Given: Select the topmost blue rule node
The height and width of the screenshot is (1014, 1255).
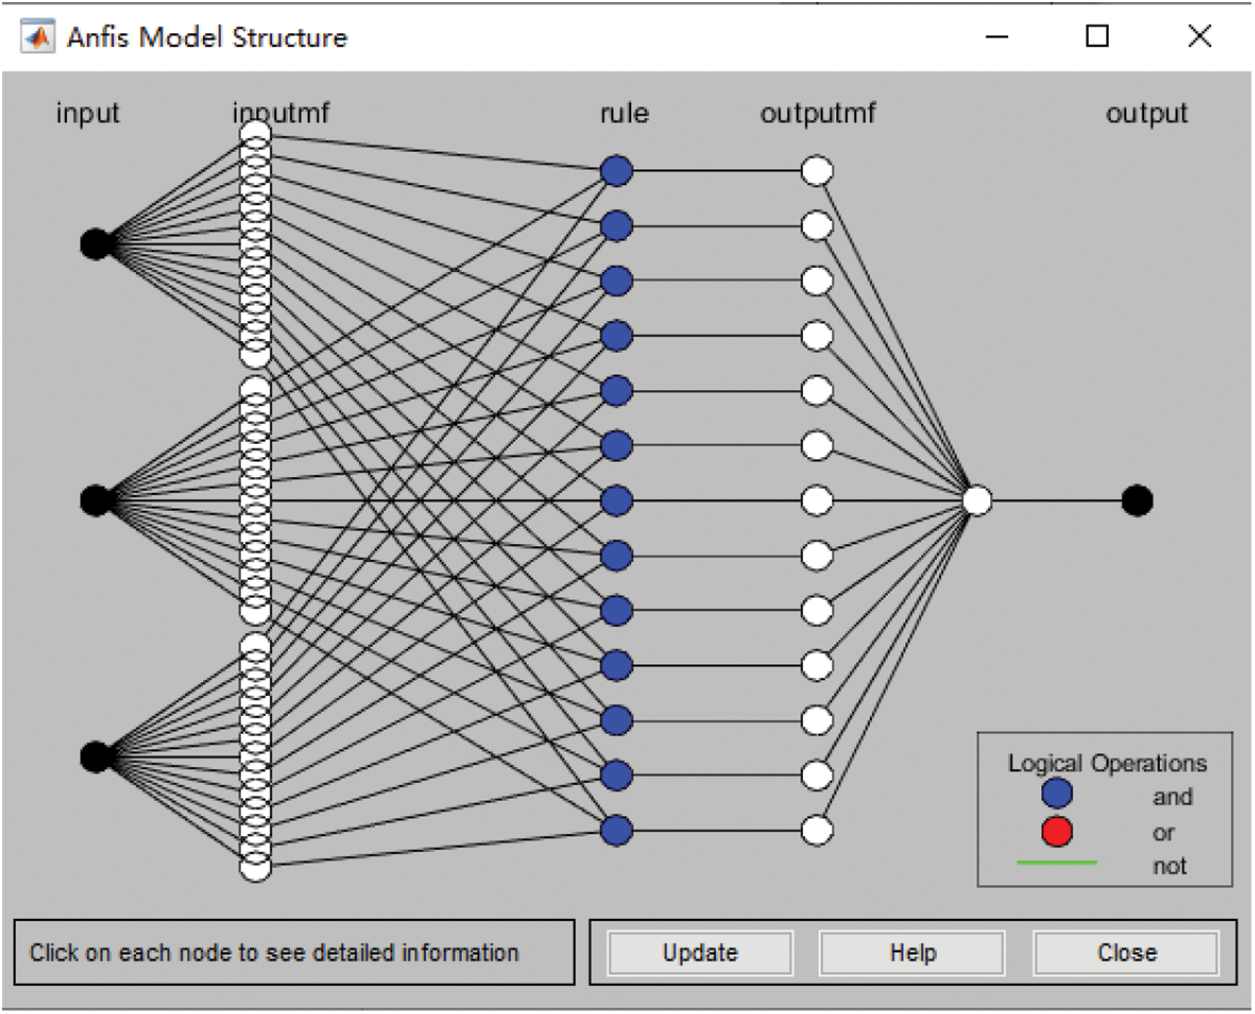Looking at the screenshot, I should tap(617, 171).
